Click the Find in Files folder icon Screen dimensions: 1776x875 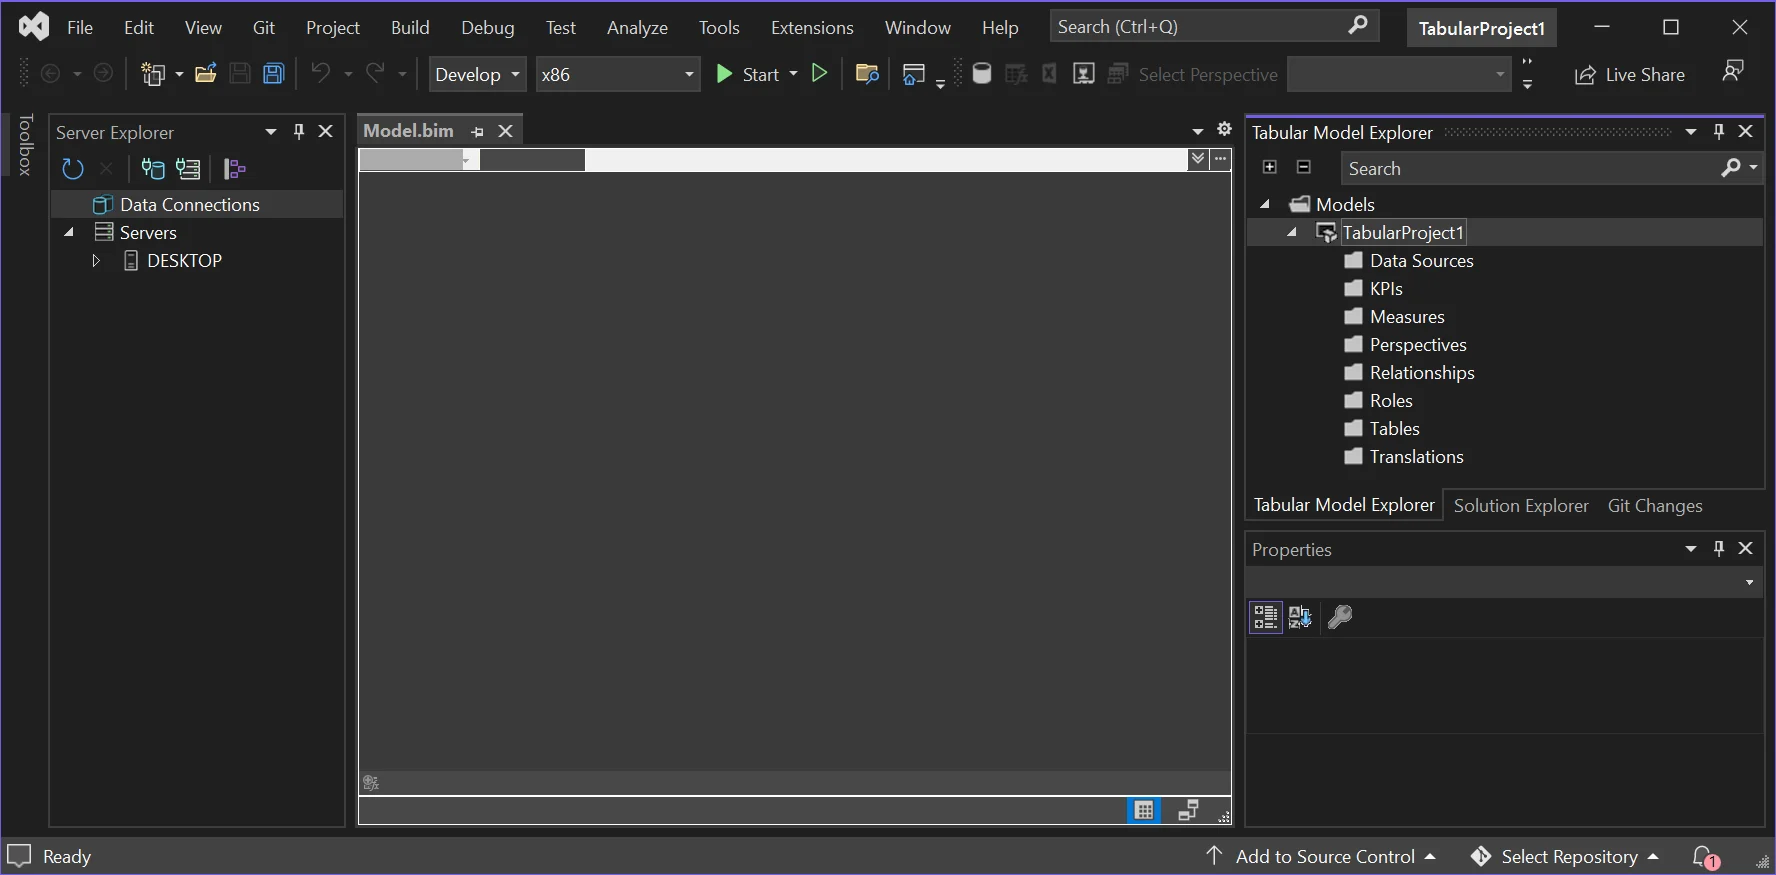point(867,74)
